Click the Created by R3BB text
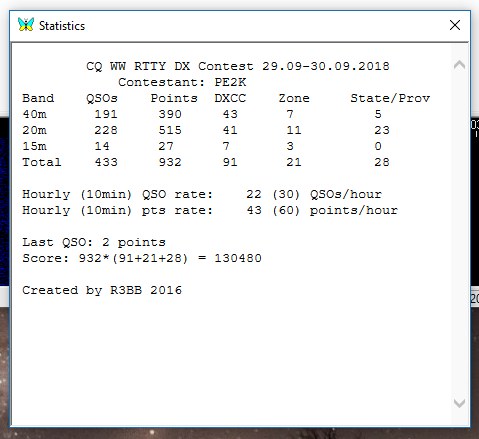The height and width of the screenshot is (439, 479). [x=102, y=290]
